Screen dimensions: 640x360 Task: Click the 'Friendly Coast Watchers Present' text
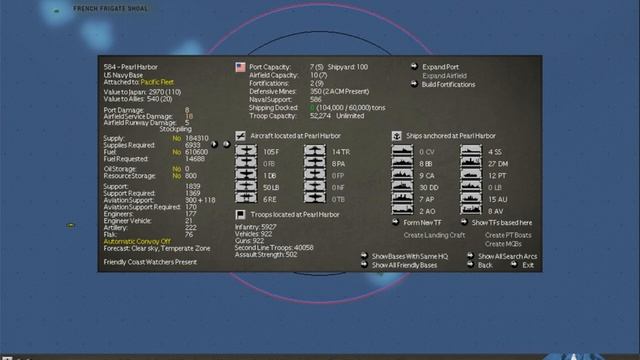(150, 262)
